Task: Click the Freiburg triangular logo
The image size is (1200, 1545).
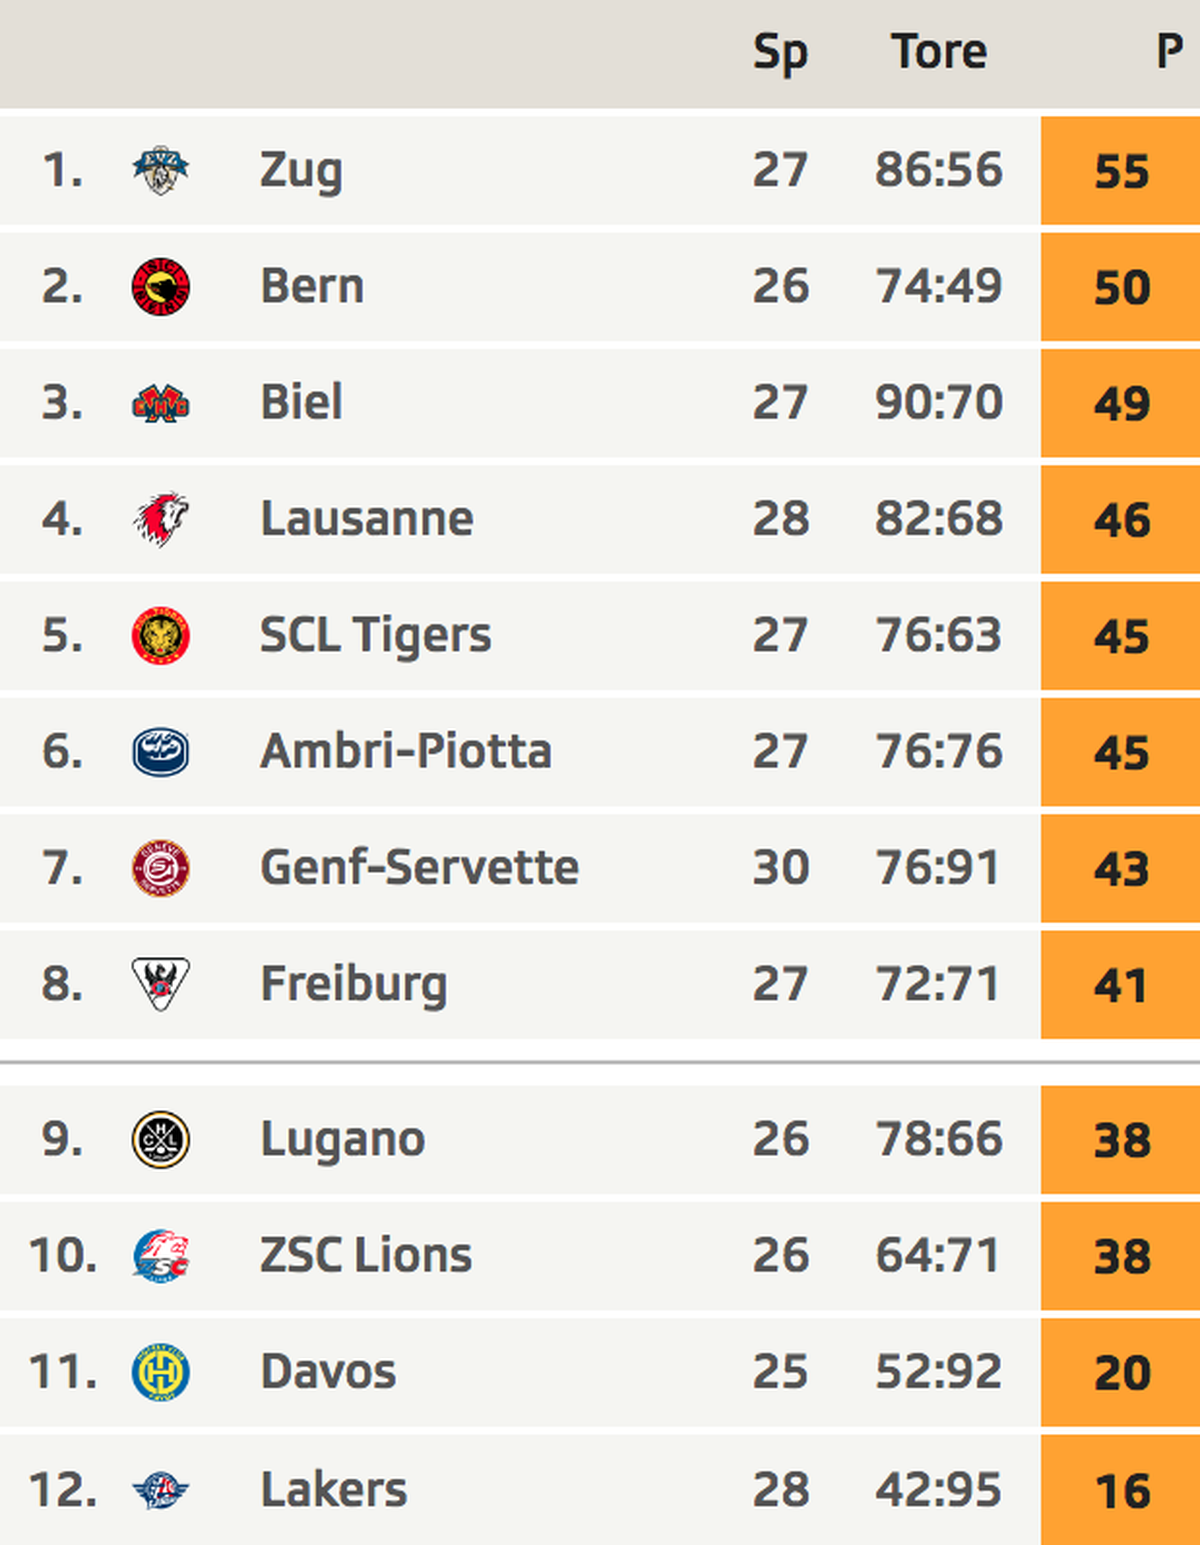Action: 161,984
